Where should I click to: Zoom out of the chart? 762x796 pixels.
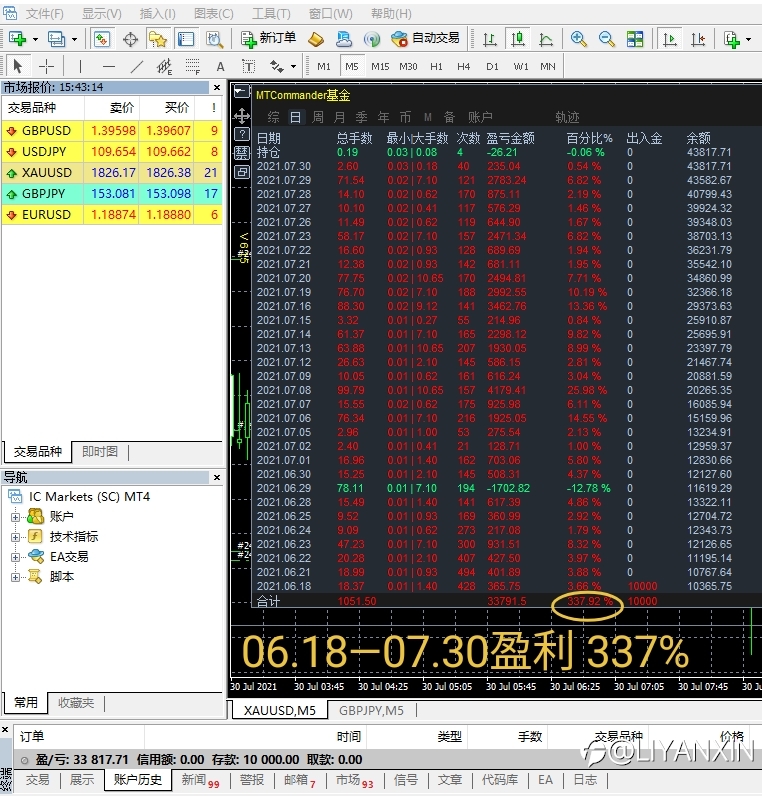(606, 39)
